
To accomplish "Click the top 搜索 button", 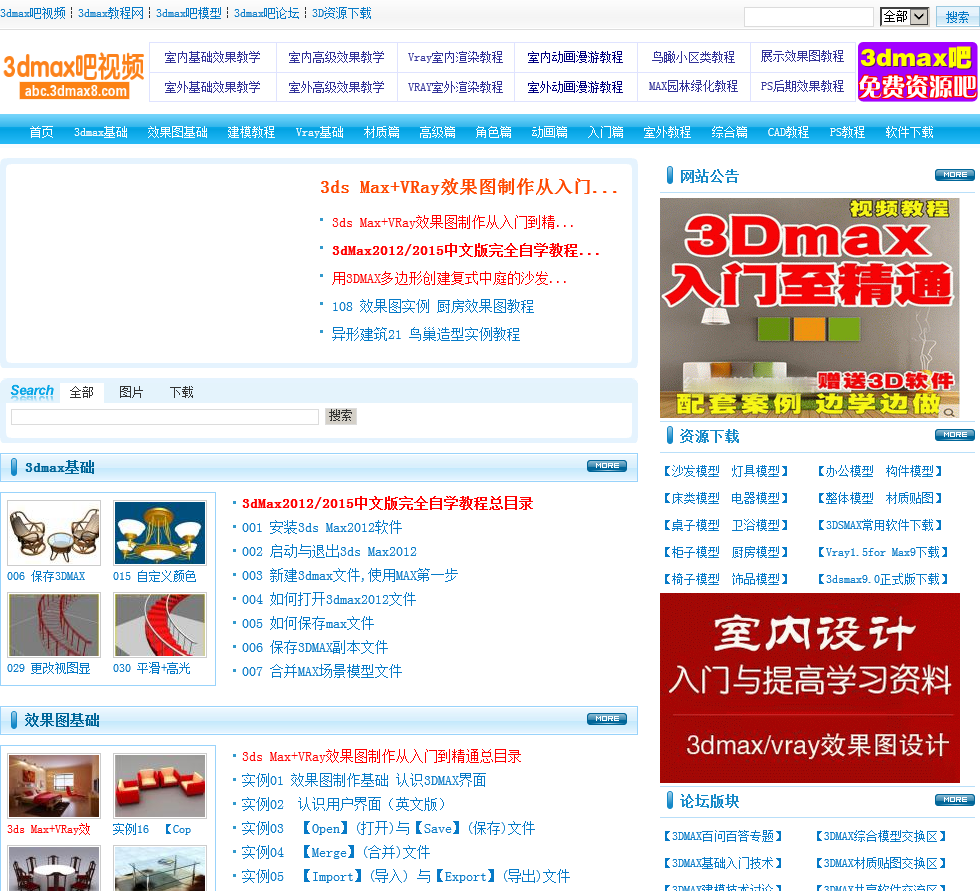I will [x=957, y=17].
